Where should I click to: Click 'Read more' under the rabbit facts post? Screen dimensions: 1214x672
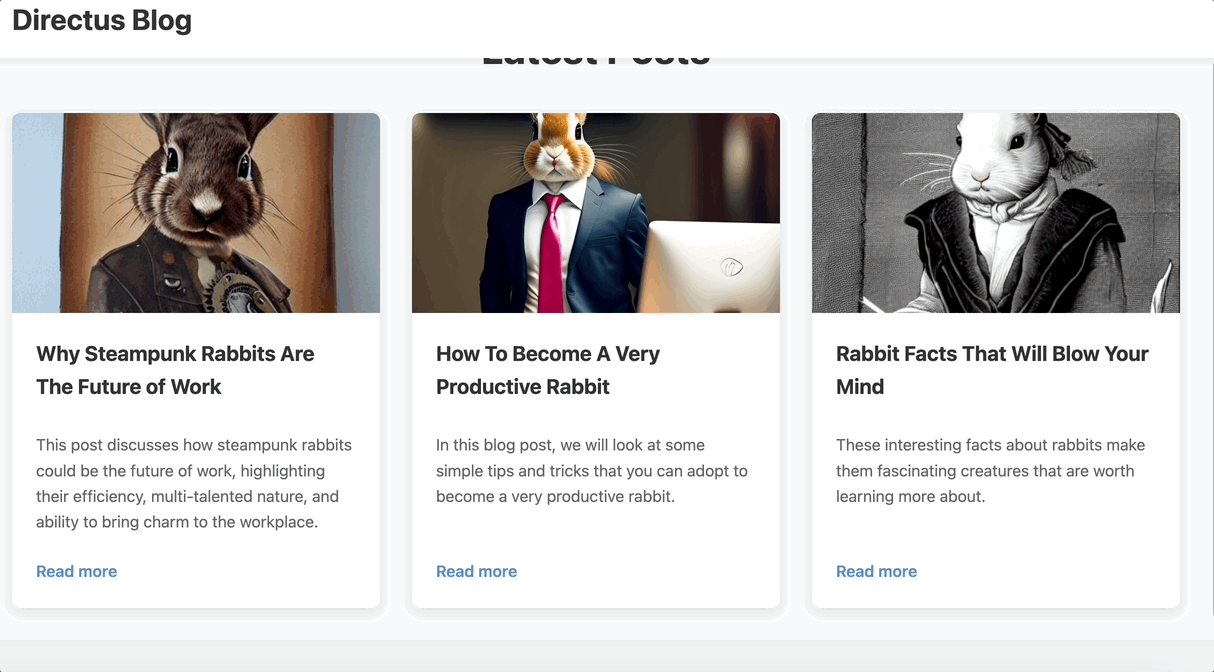click(x=876, y=571)
